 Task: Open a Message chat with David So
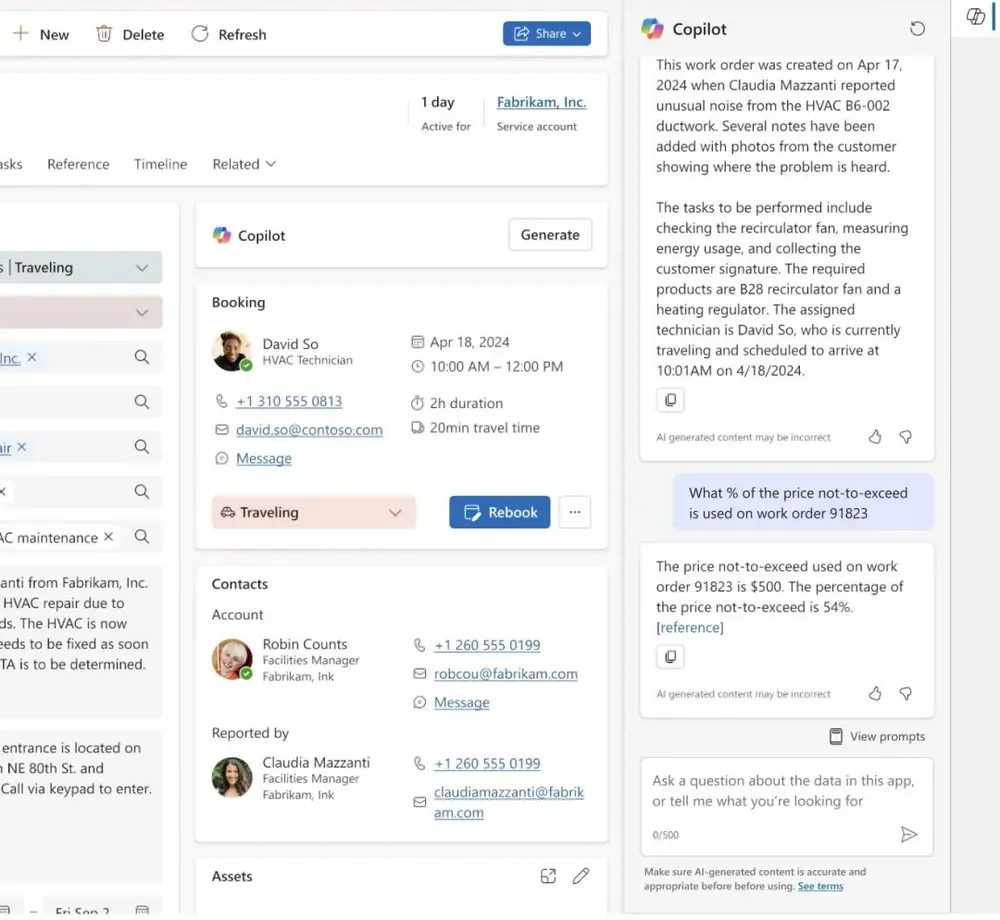coord(262,459)
